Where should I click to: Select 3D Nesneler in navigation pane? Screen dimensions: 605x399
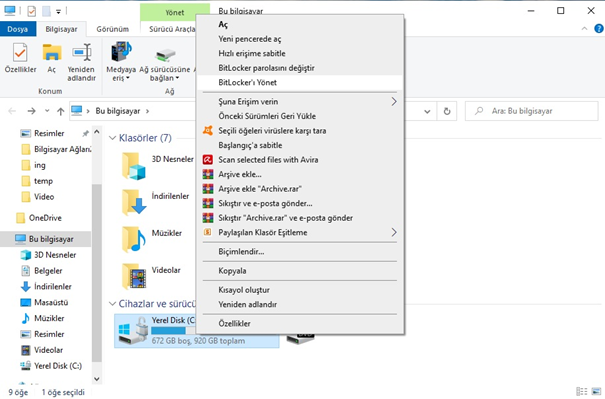48,255
